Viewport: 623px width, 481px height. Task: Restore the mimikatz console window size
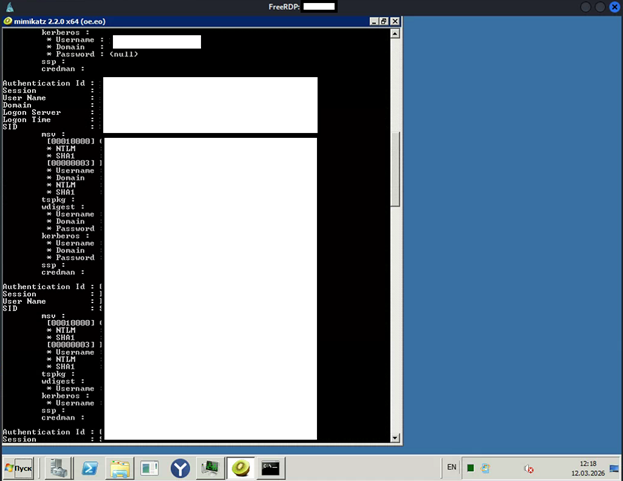[384, 21]
